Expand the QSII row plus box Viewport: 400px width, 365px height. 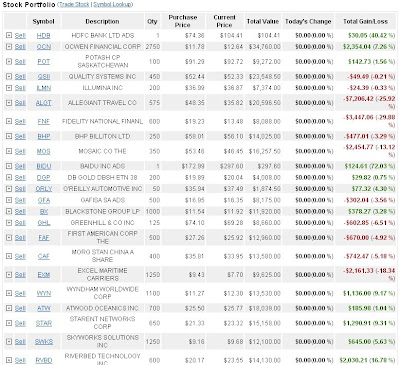(9, 77)
